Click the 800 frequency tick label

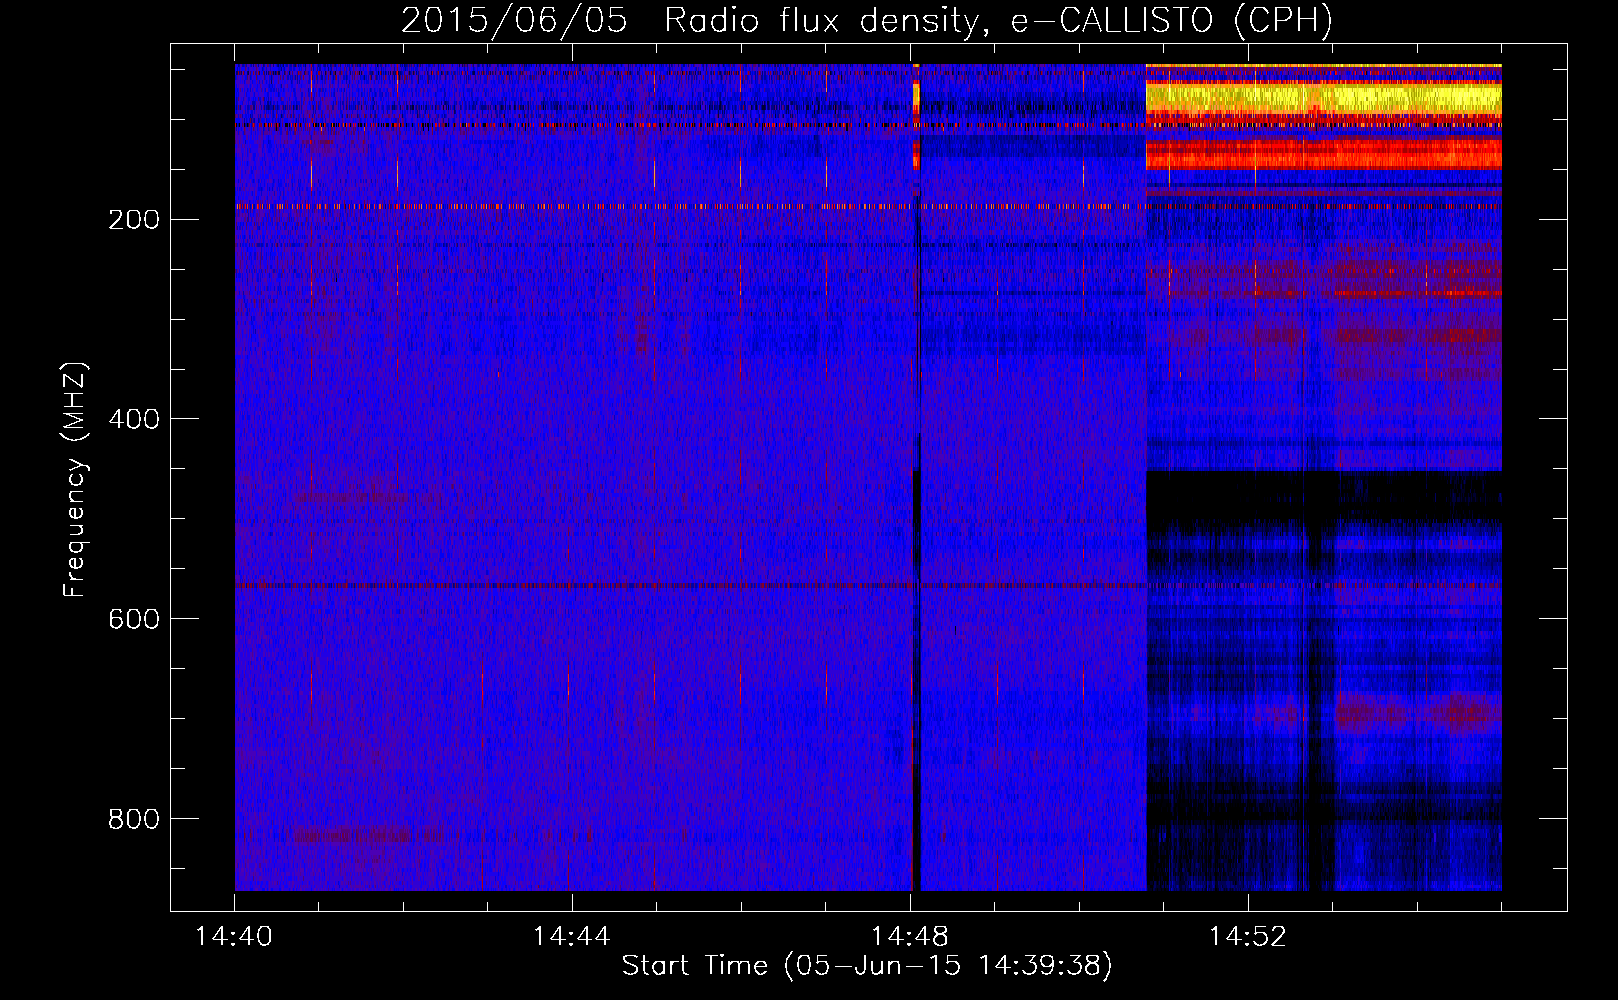point(133,819)
